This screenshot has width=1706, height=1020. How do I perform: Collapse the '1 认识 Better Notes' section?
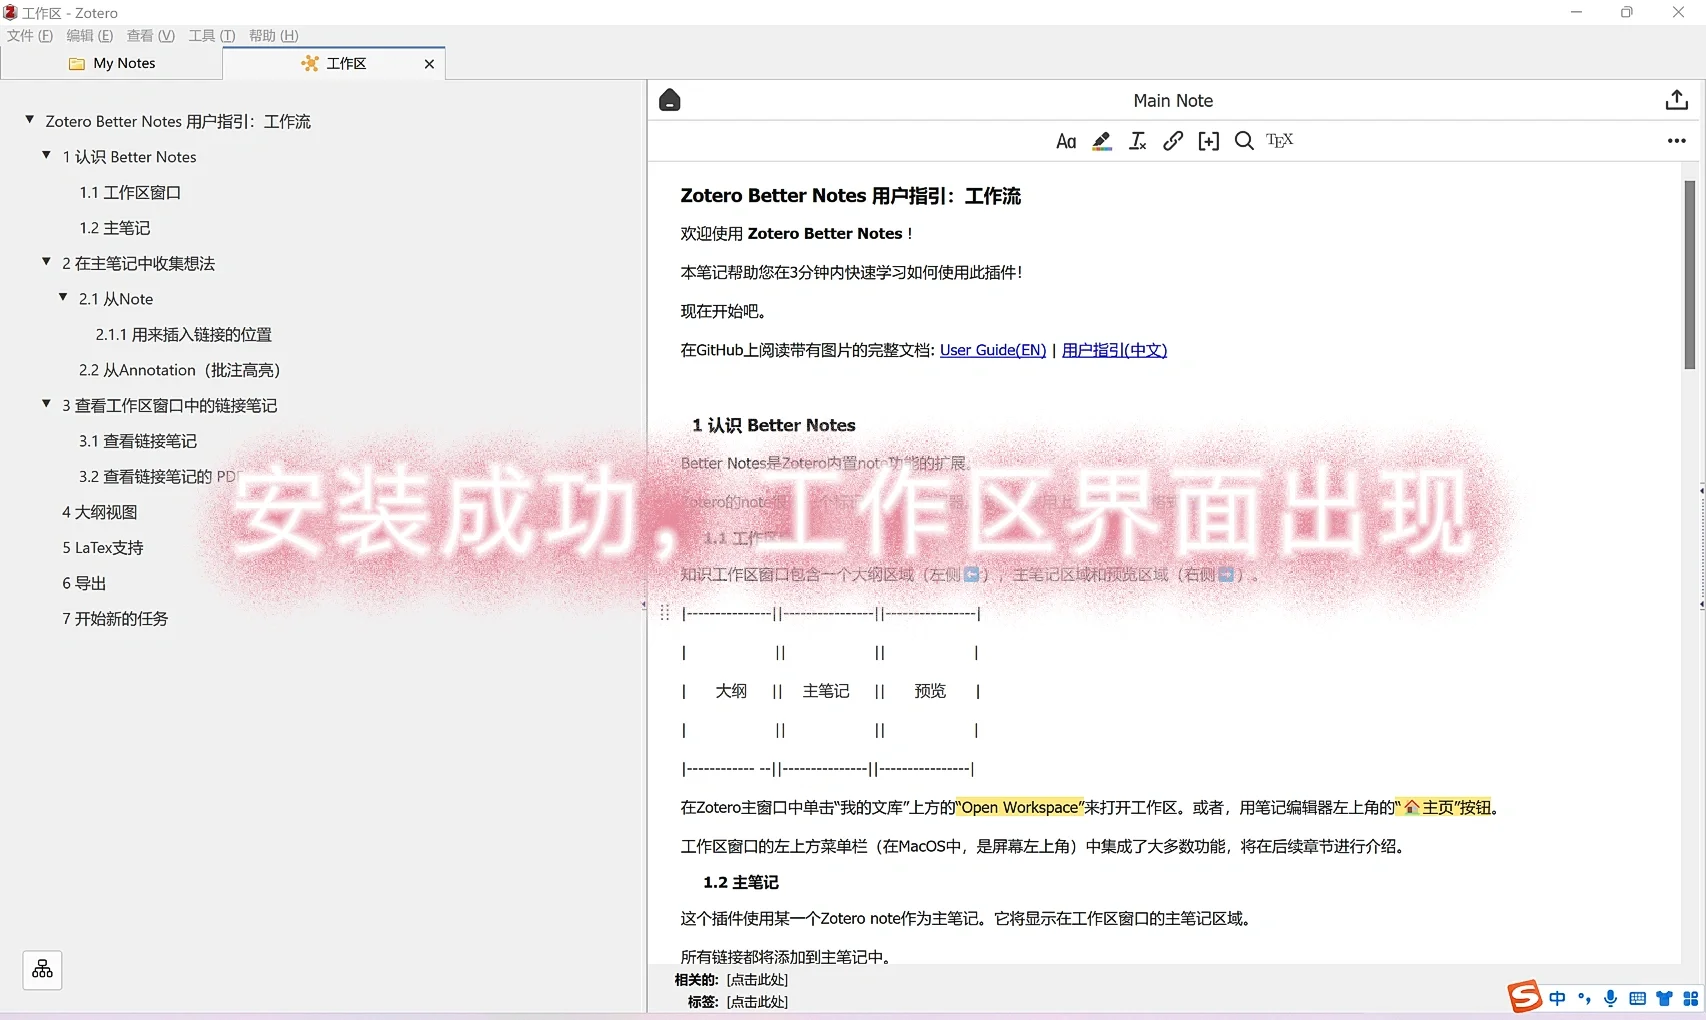[x=46, y=155]
